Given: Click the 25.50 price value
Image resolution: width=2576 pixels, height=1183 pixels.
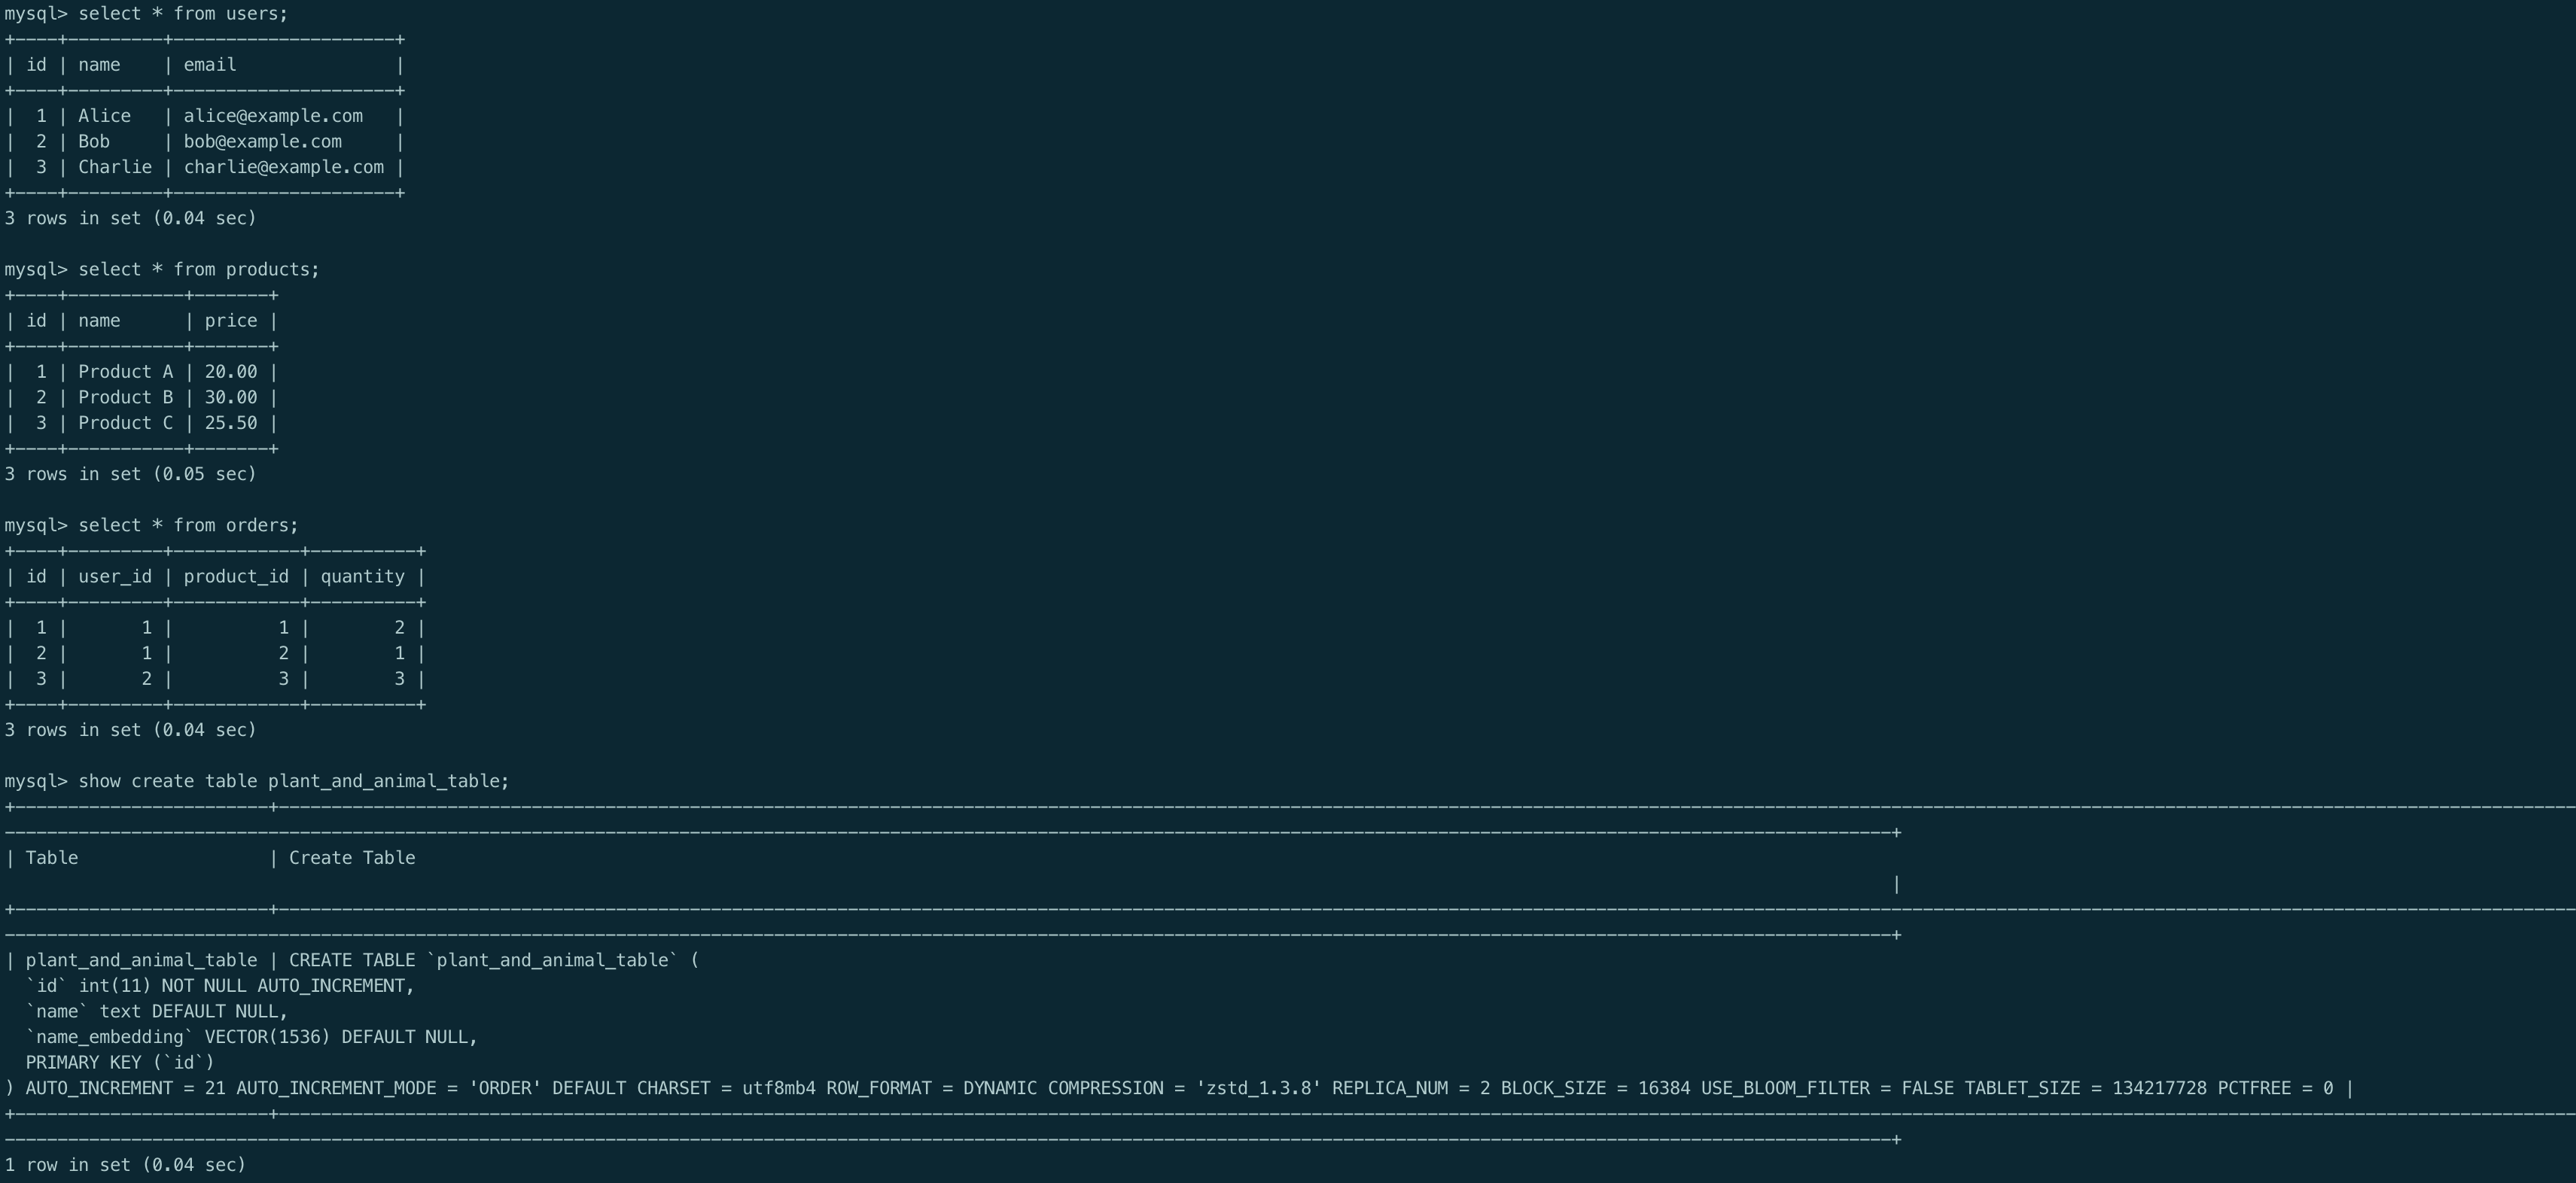Looking at the screenshot, I should click(230, 423).
